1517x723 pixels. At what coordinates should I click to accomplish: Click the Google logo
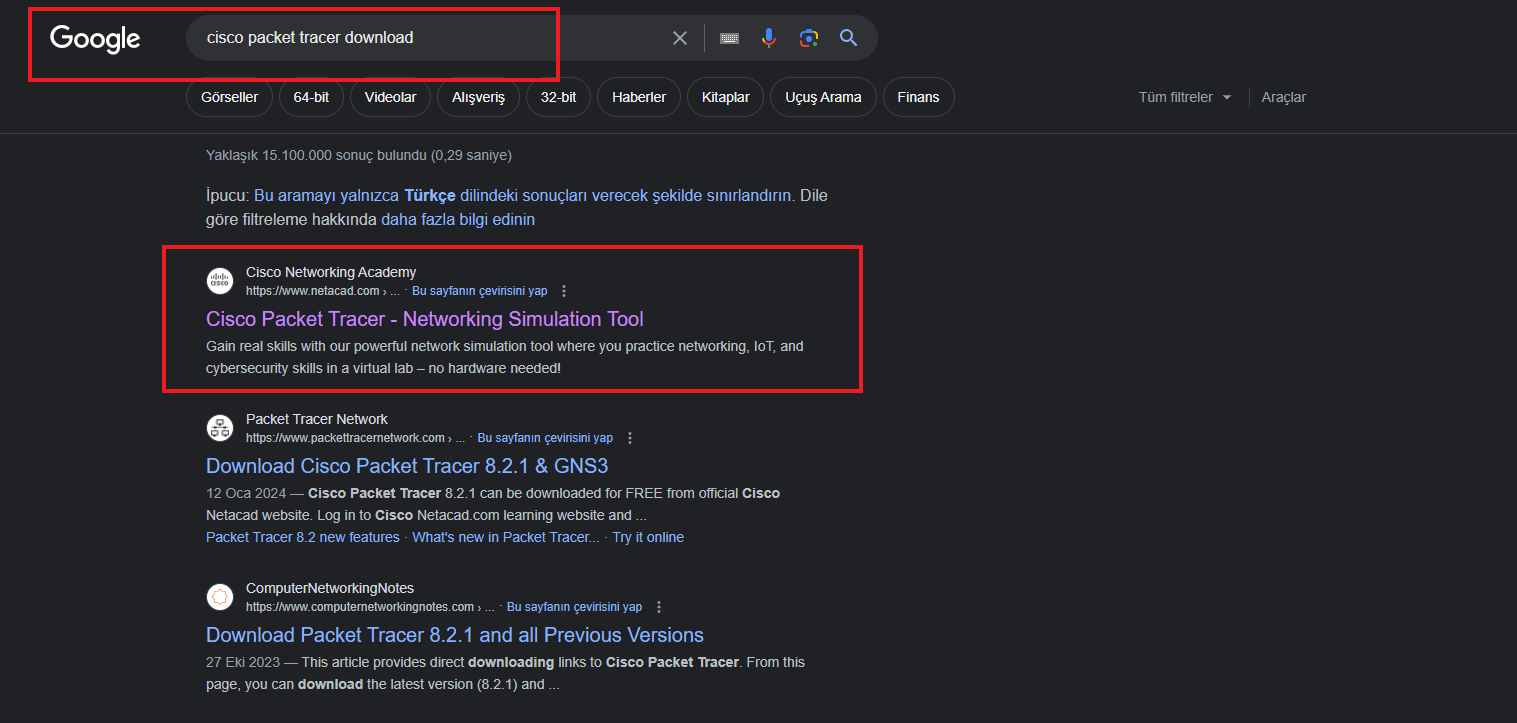point(95,39)
